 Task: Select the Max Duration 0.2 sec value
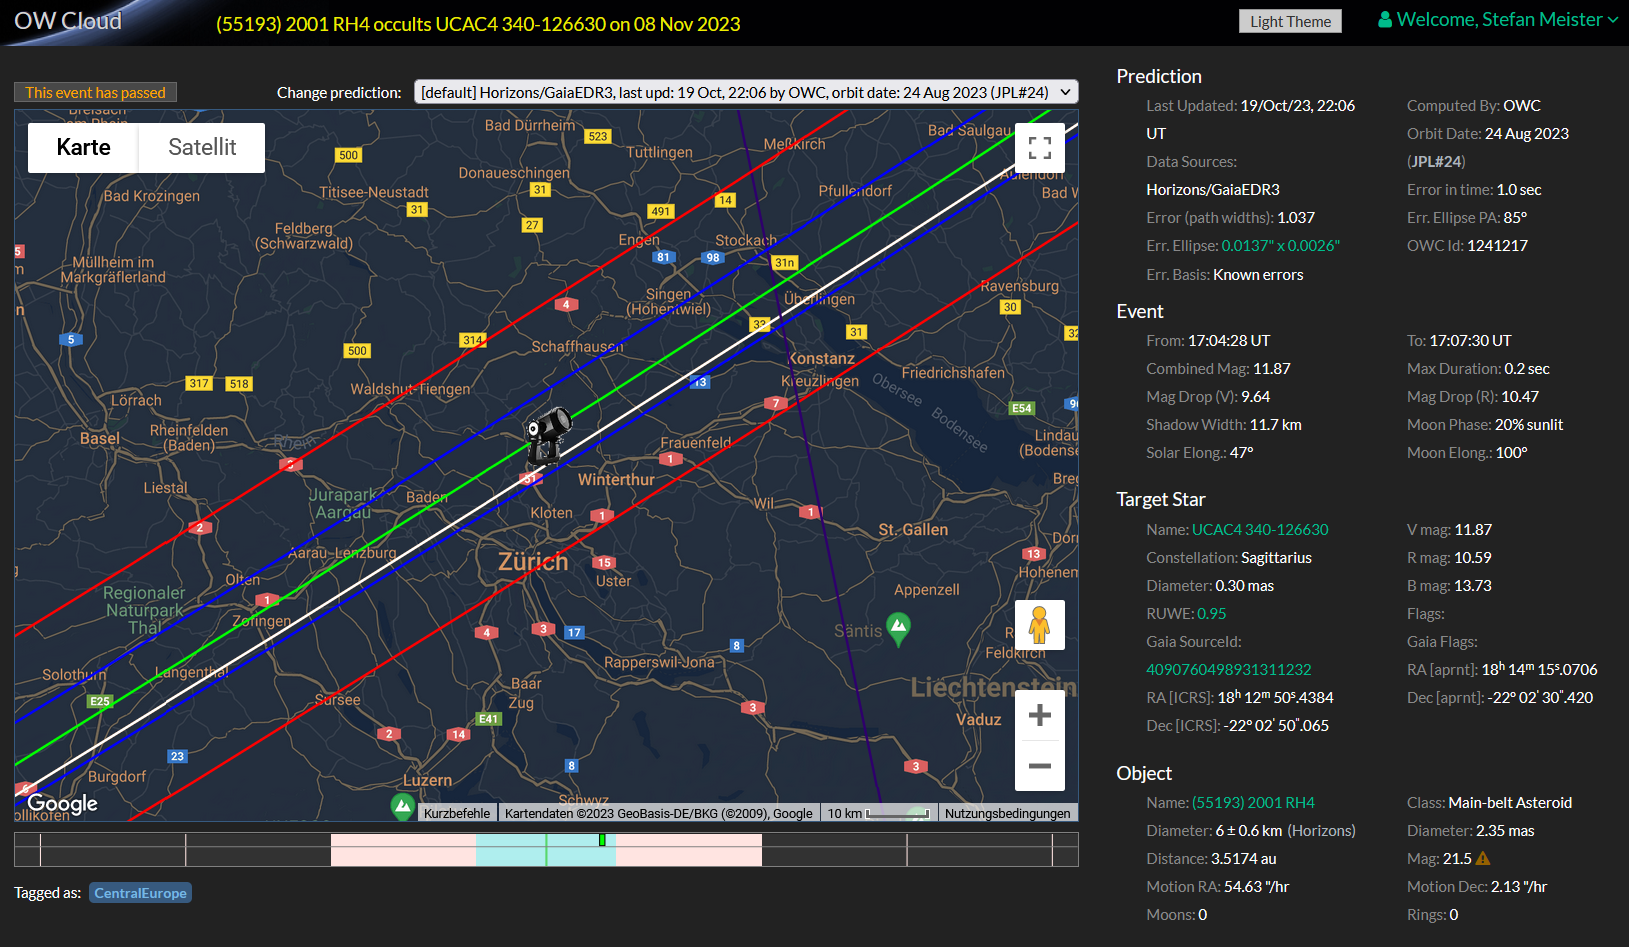pos(1526,369)
